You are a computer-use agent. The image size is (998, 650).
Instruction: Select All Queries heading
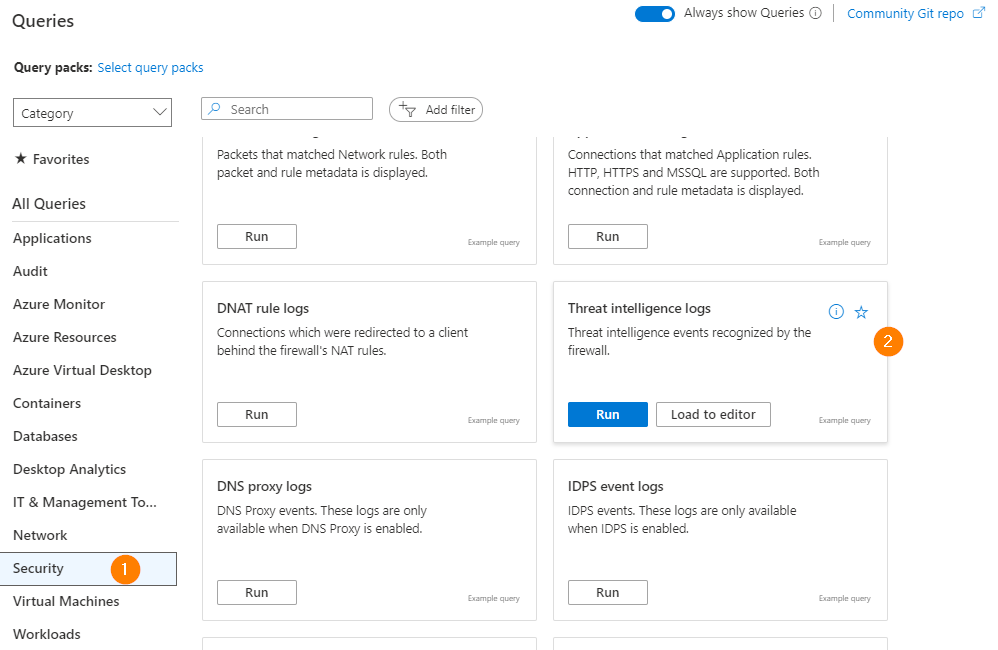point(49,204)
